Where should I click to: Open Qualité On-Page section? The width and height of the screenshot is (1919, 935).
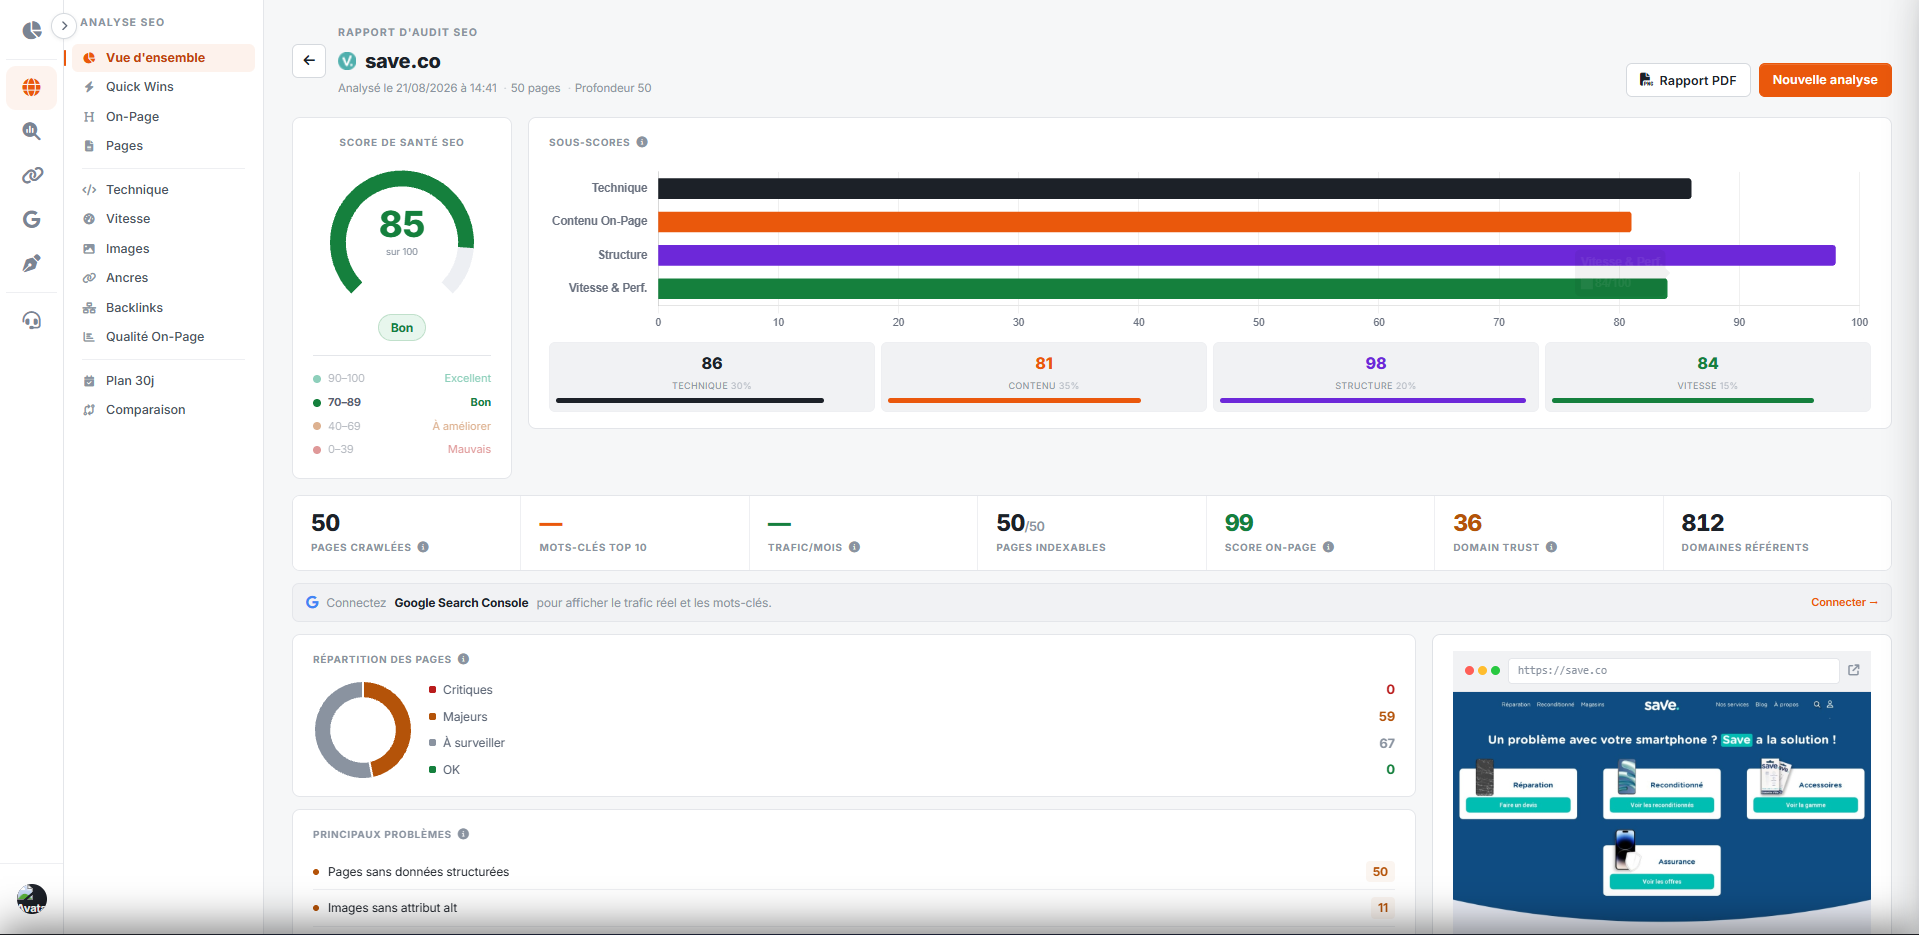(163, 337)
